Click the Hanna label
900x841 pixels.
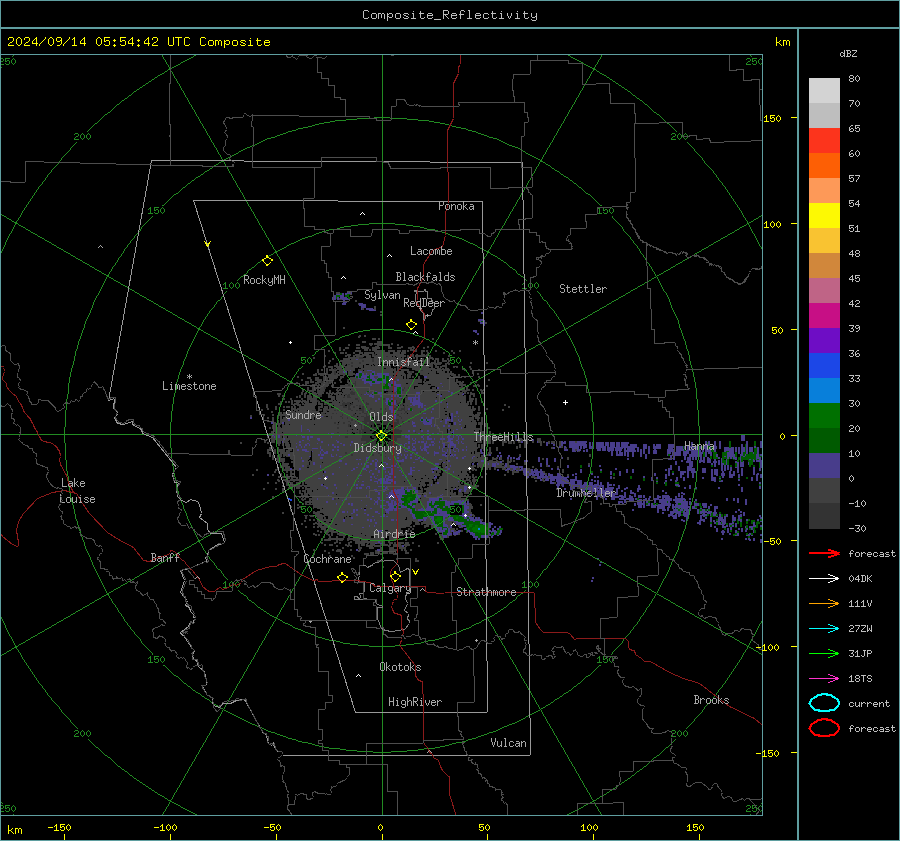[x=699, y=445]
